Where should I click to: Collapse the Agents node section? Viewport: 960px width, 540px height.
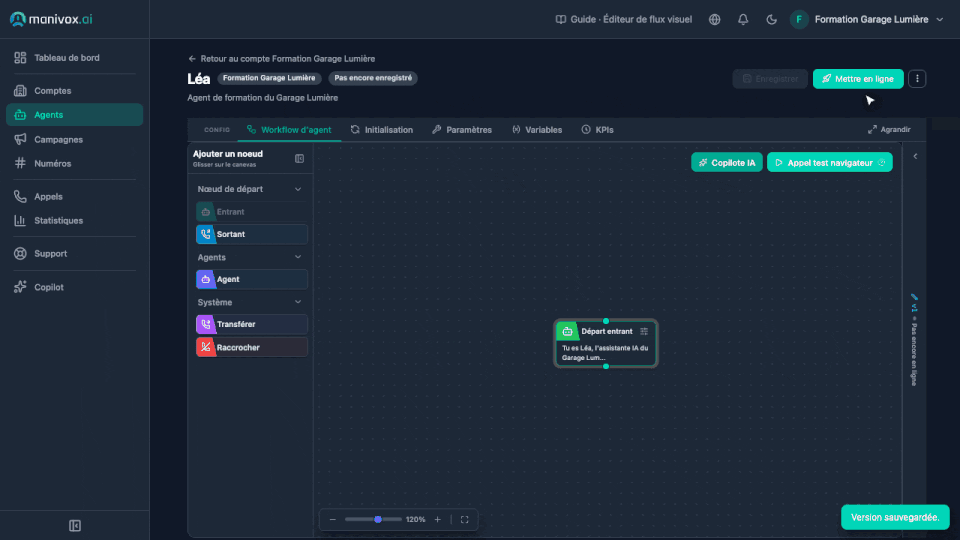point(298,257)
